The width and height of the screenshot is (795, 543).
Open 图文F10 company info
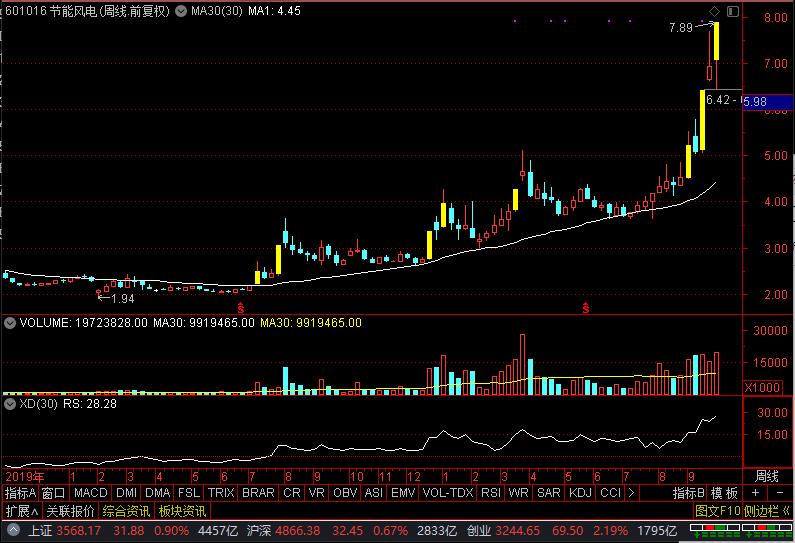coord(717,511)
